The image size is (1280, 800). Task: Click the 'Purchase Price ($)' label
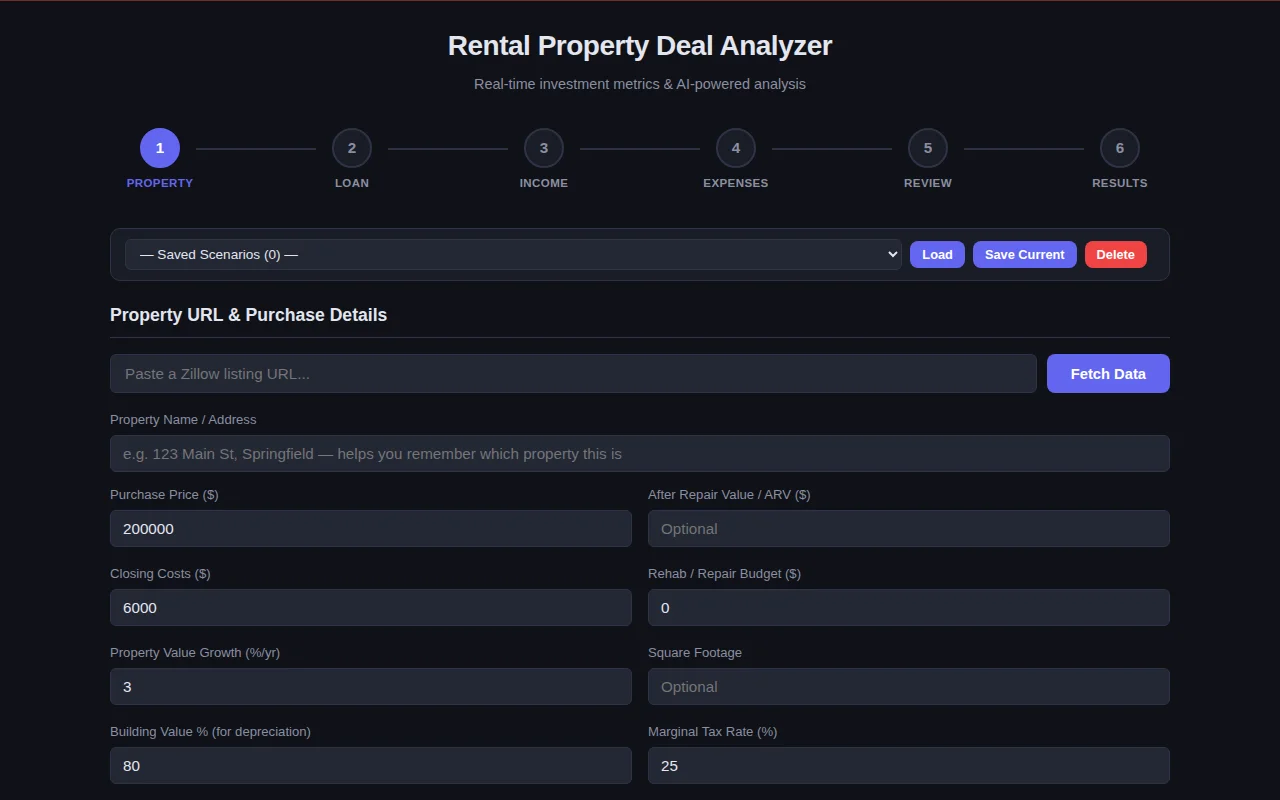(164, 495)
